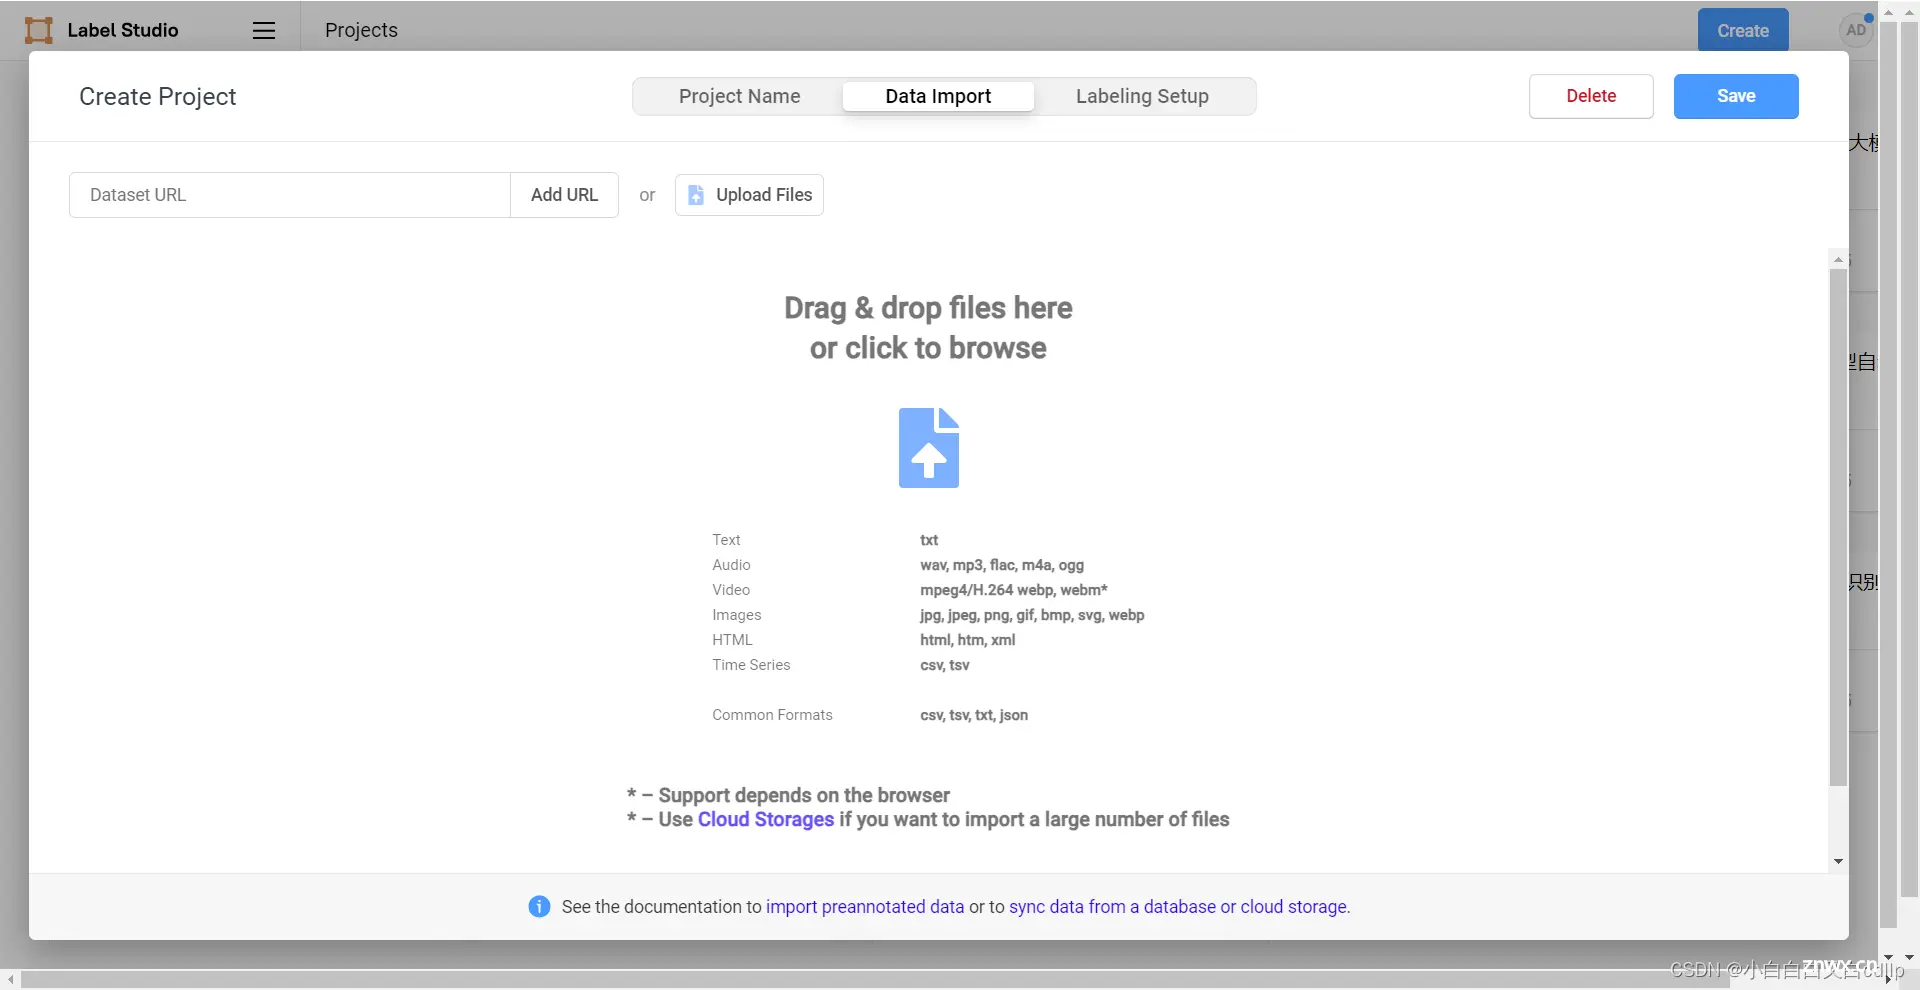
Task: Click the Create Project heading
Action: tap(158, 97)
